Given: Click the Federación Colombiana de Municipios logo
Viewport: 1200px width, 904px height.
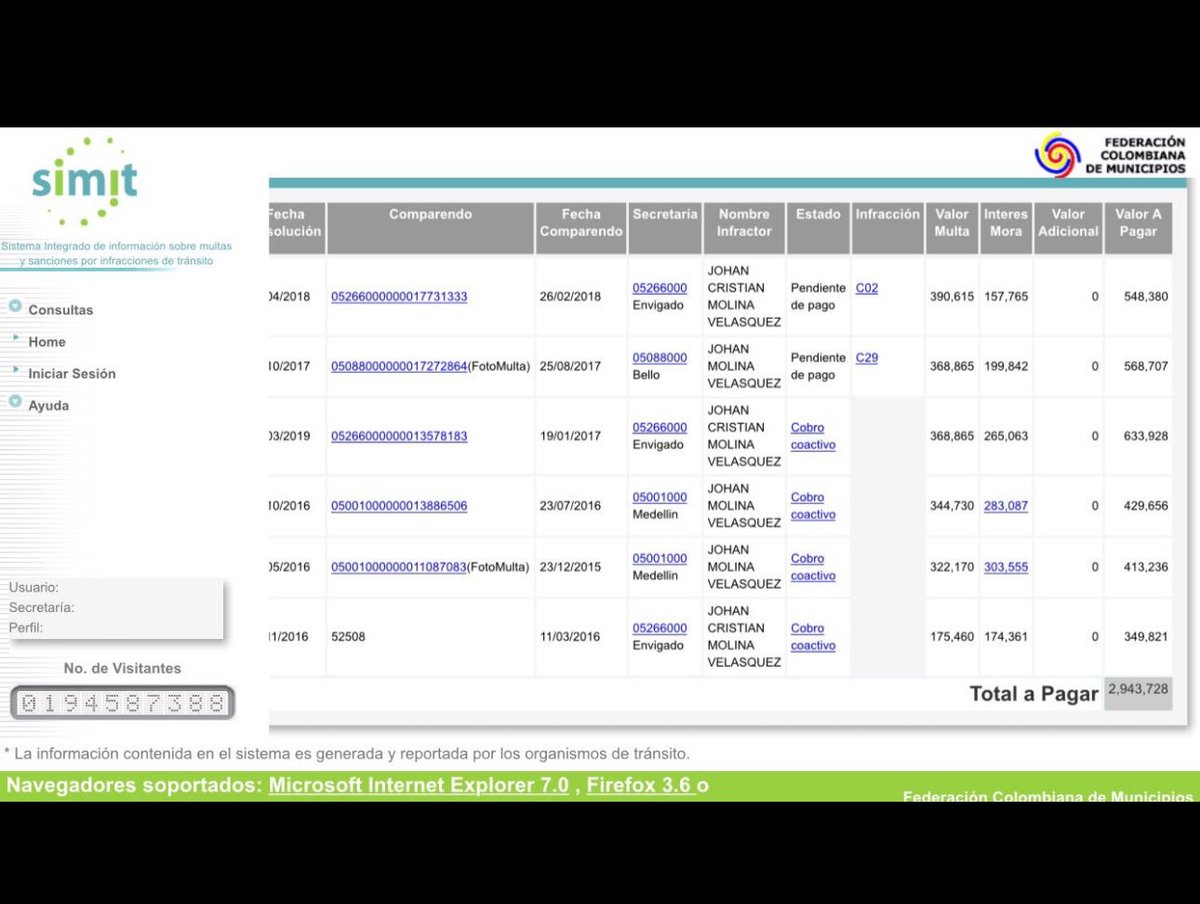Looking at the screenshot, I should coord(1110,156).
